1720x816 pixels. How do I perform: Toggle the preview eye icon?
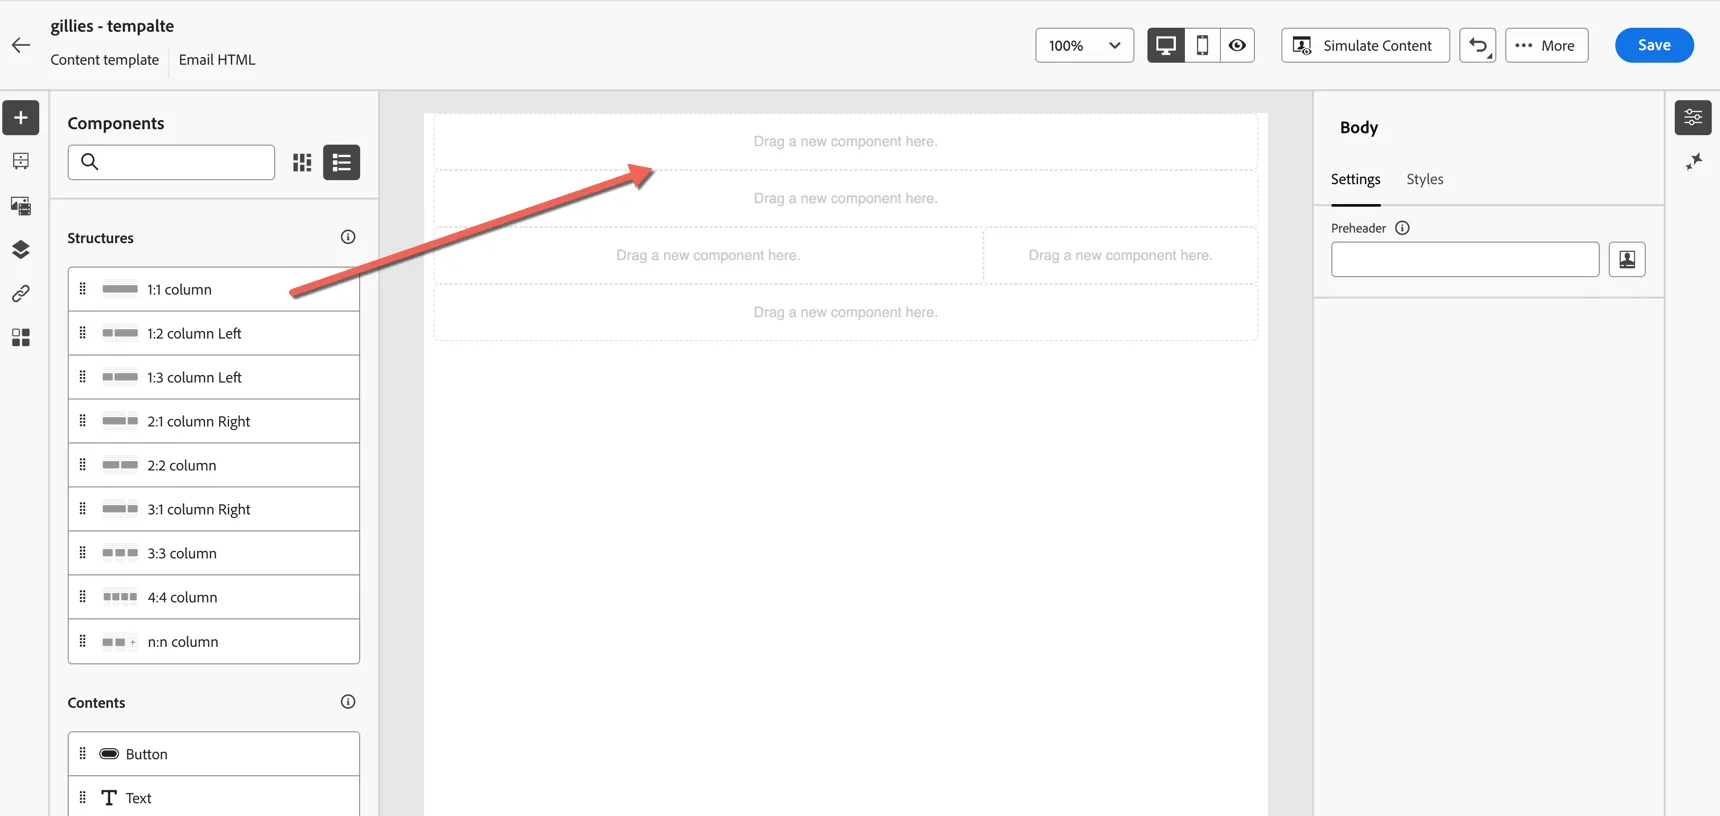(x=1238, y=45)
